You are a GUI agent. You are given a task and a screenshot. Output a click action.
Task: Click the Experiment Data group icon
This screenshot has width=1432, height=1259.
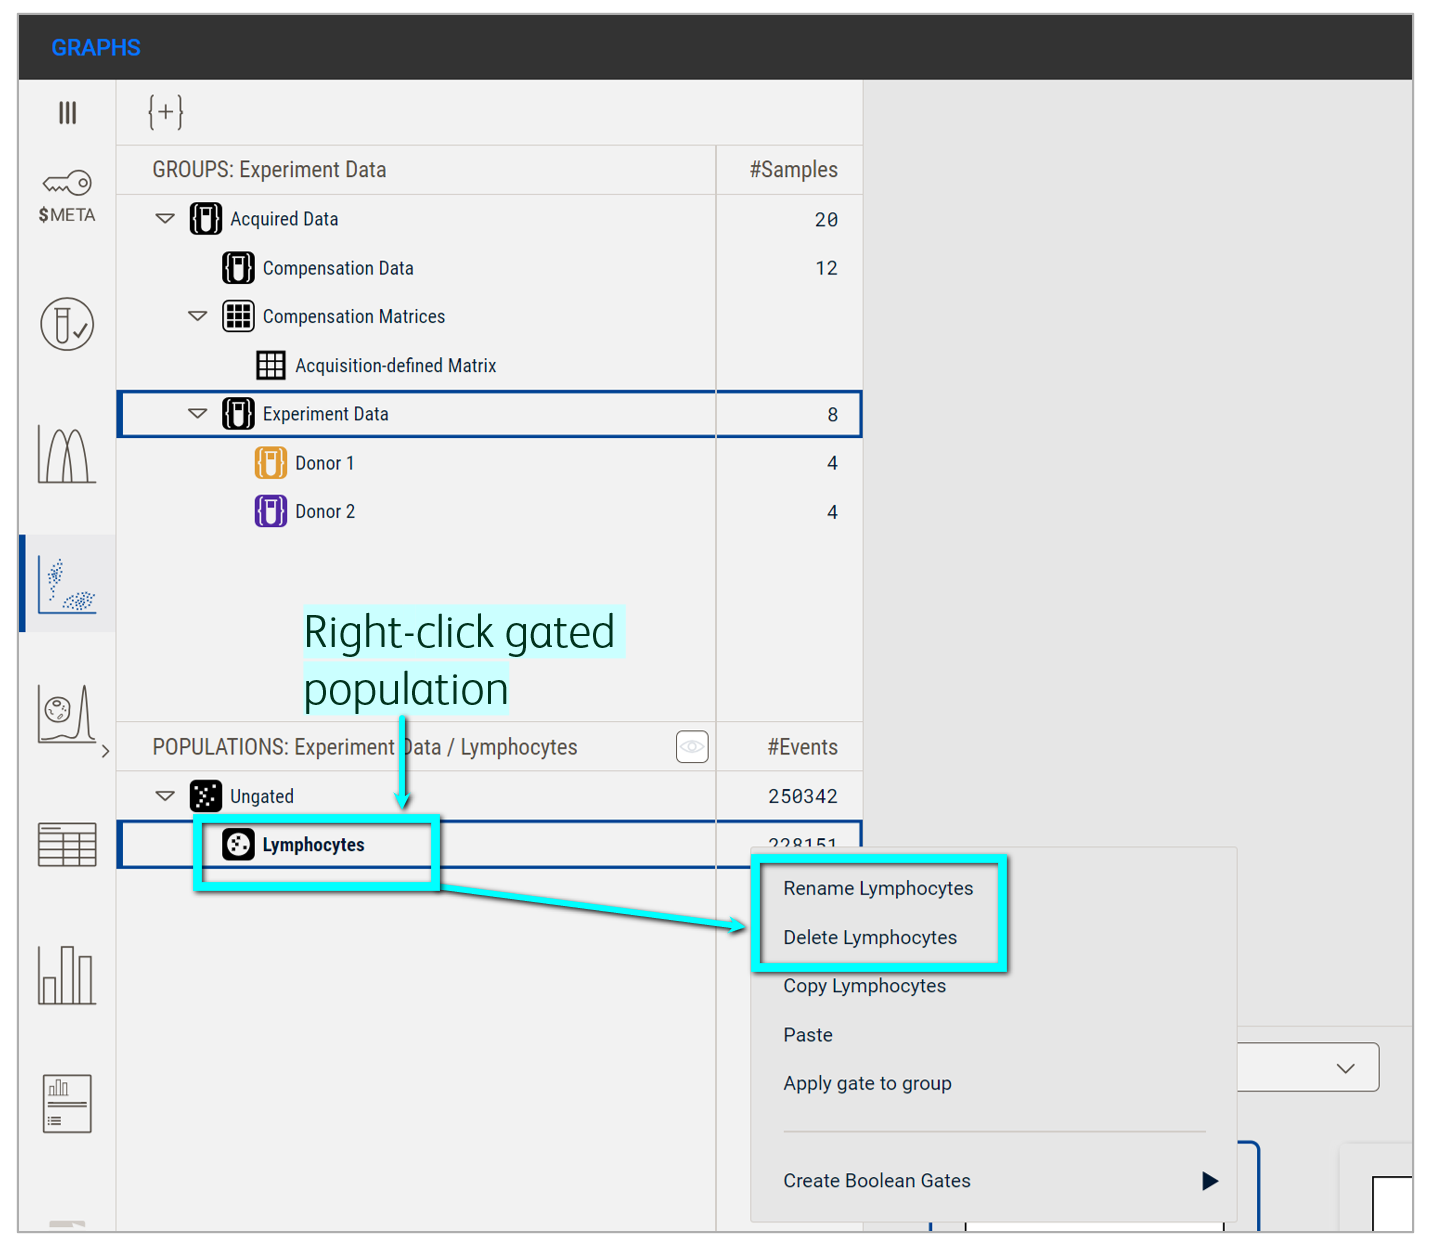tap(238, 414)
